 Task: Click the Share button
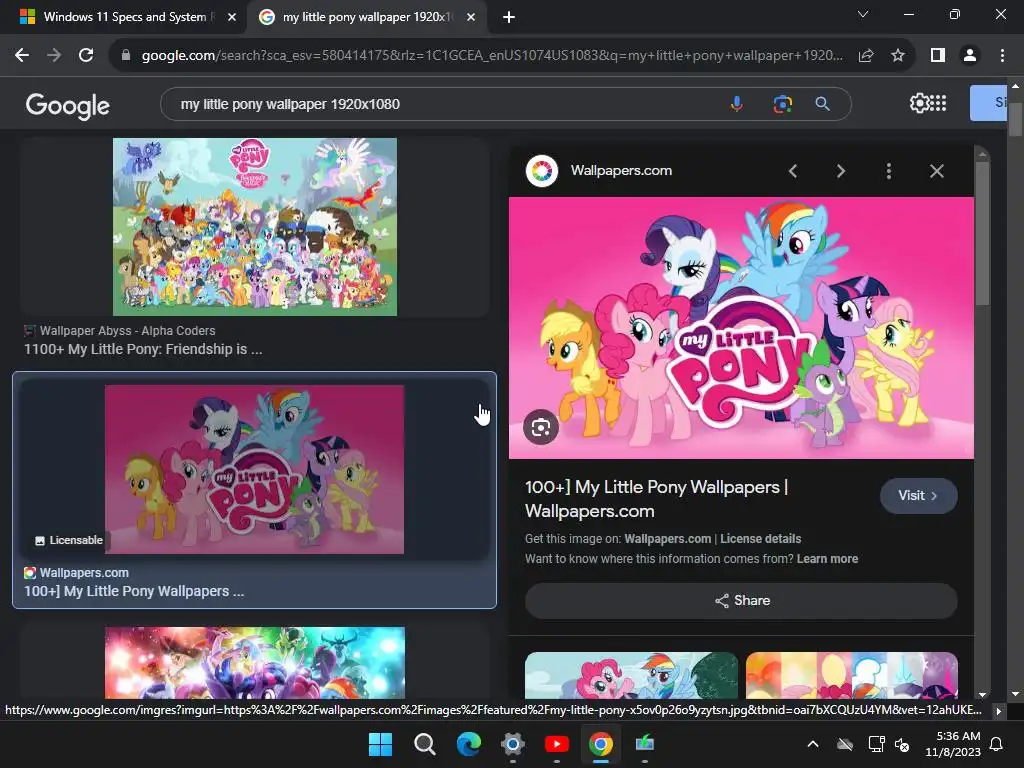click(741, 601)
